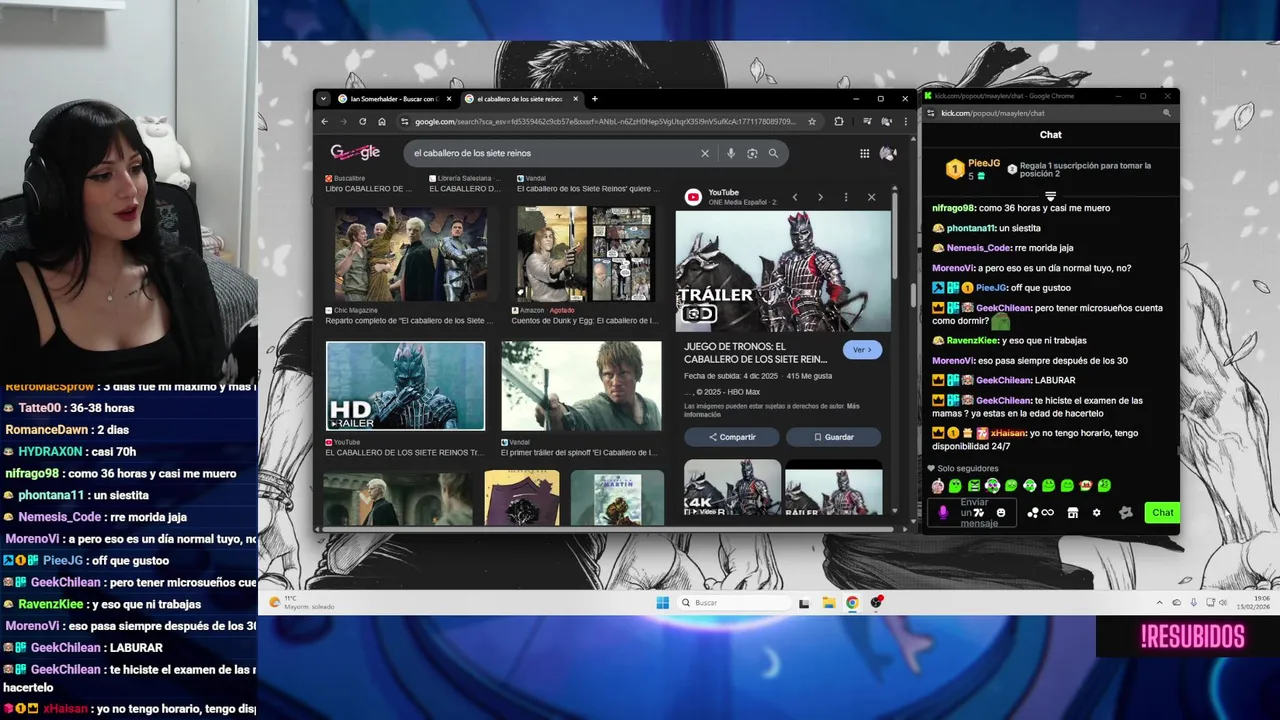Click Kick chat 'Enviar un mensaje' field
The width and height of the screenshot is (1280, 720).
point(974,513)
